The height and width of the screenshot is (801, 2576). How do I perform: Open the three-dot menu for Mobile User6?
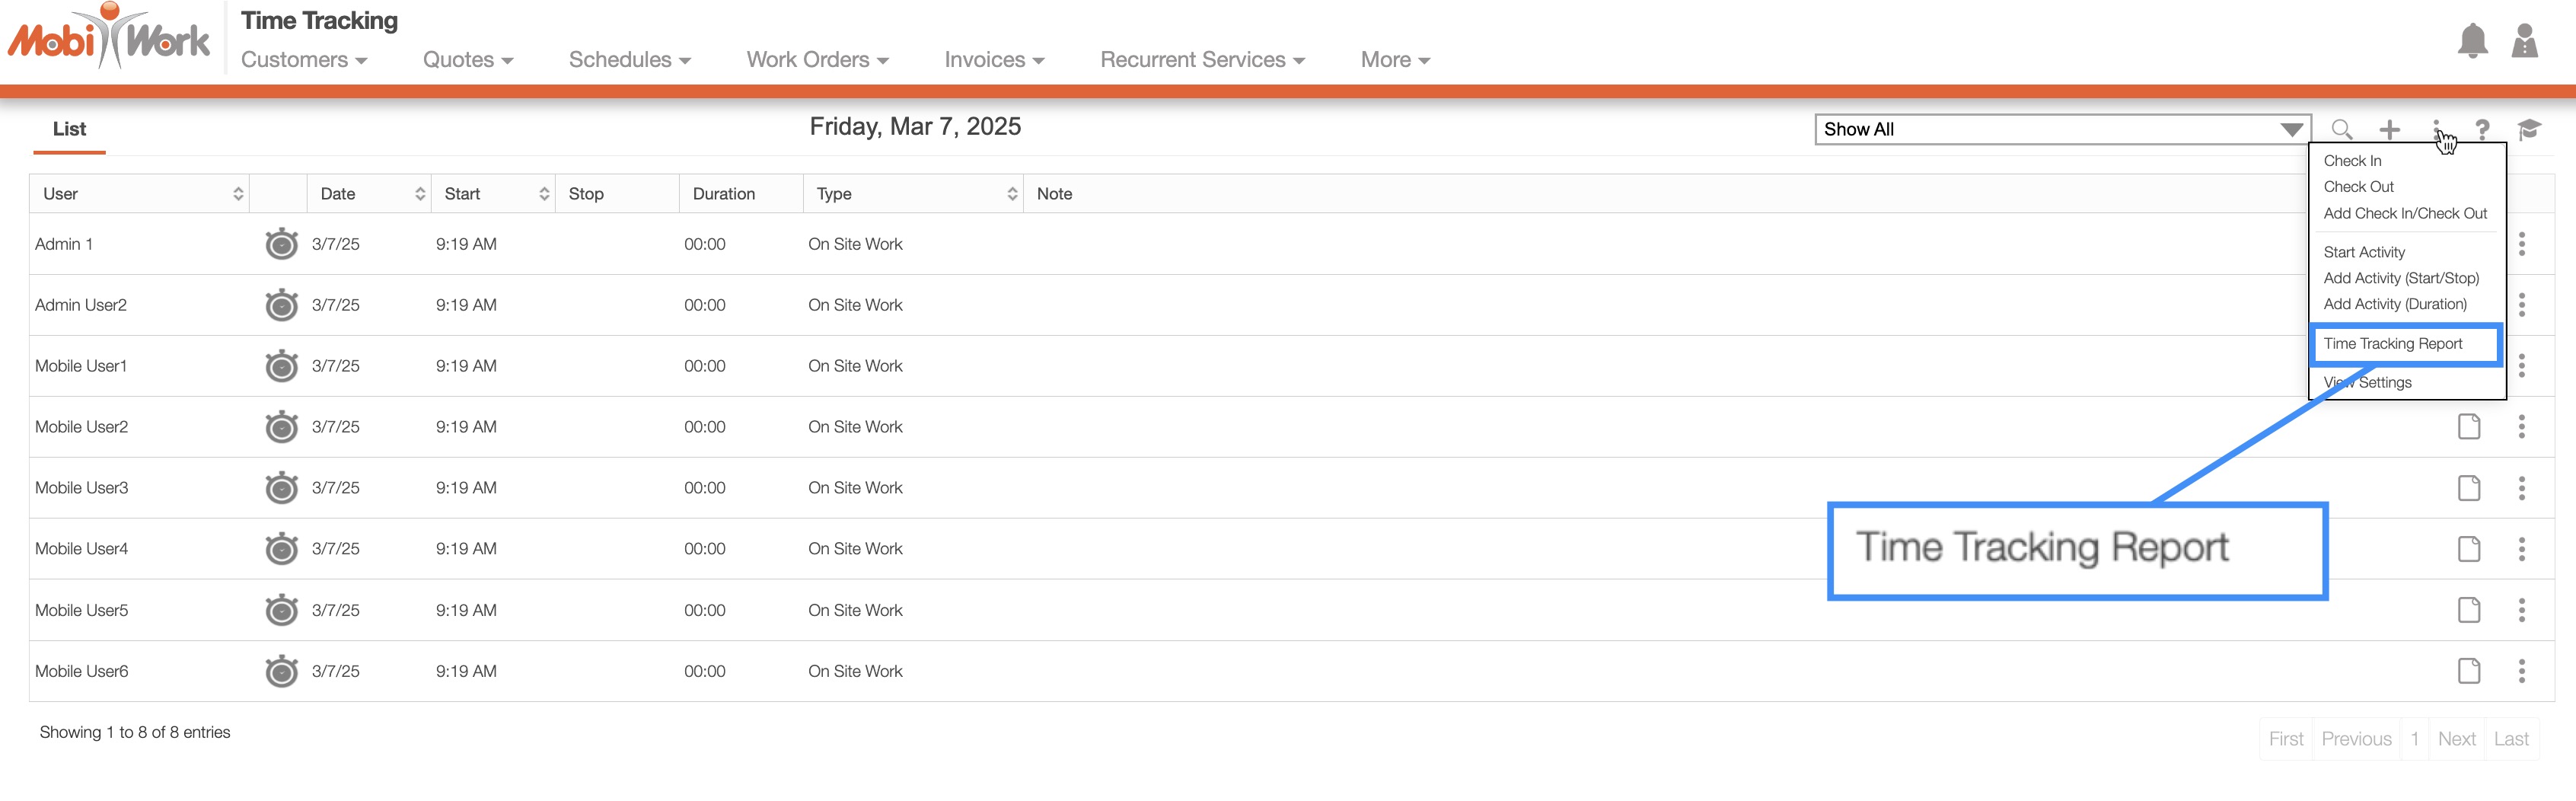2521,671
